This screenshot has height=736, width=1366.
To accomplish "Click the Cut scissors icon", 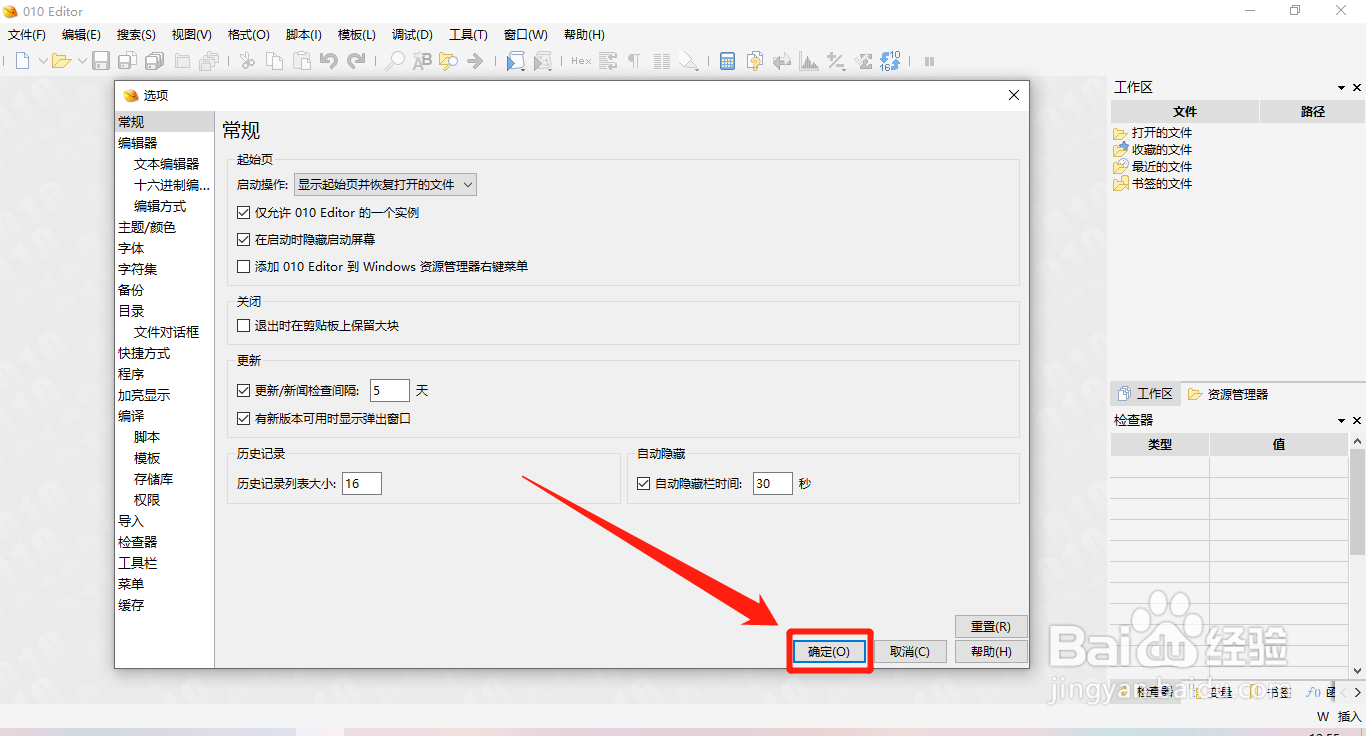I will [x=247, y=61].
